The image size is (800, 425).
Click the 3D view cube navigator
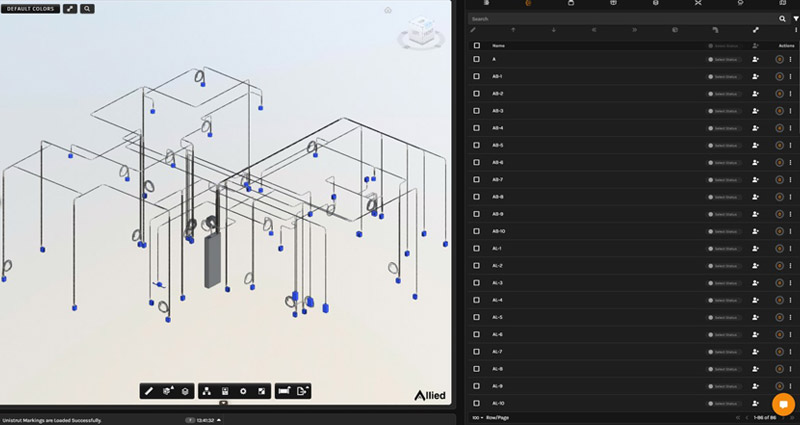click(422, 32)
